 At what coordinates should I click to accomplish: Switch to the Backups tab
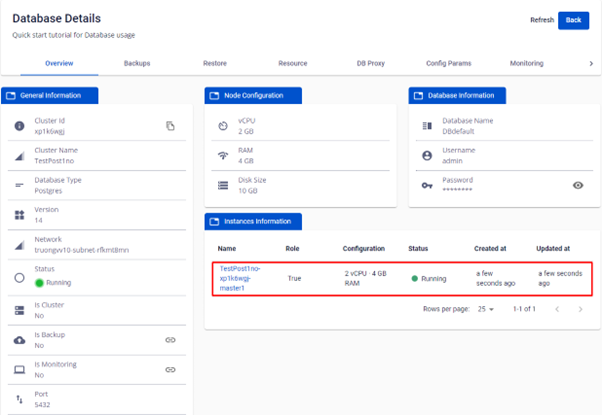137,63
